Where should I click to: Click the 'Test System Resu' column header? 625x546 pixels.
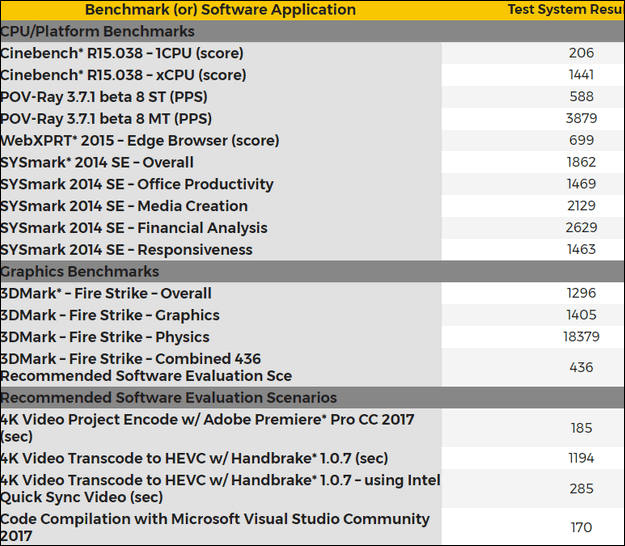click(566, 10)
